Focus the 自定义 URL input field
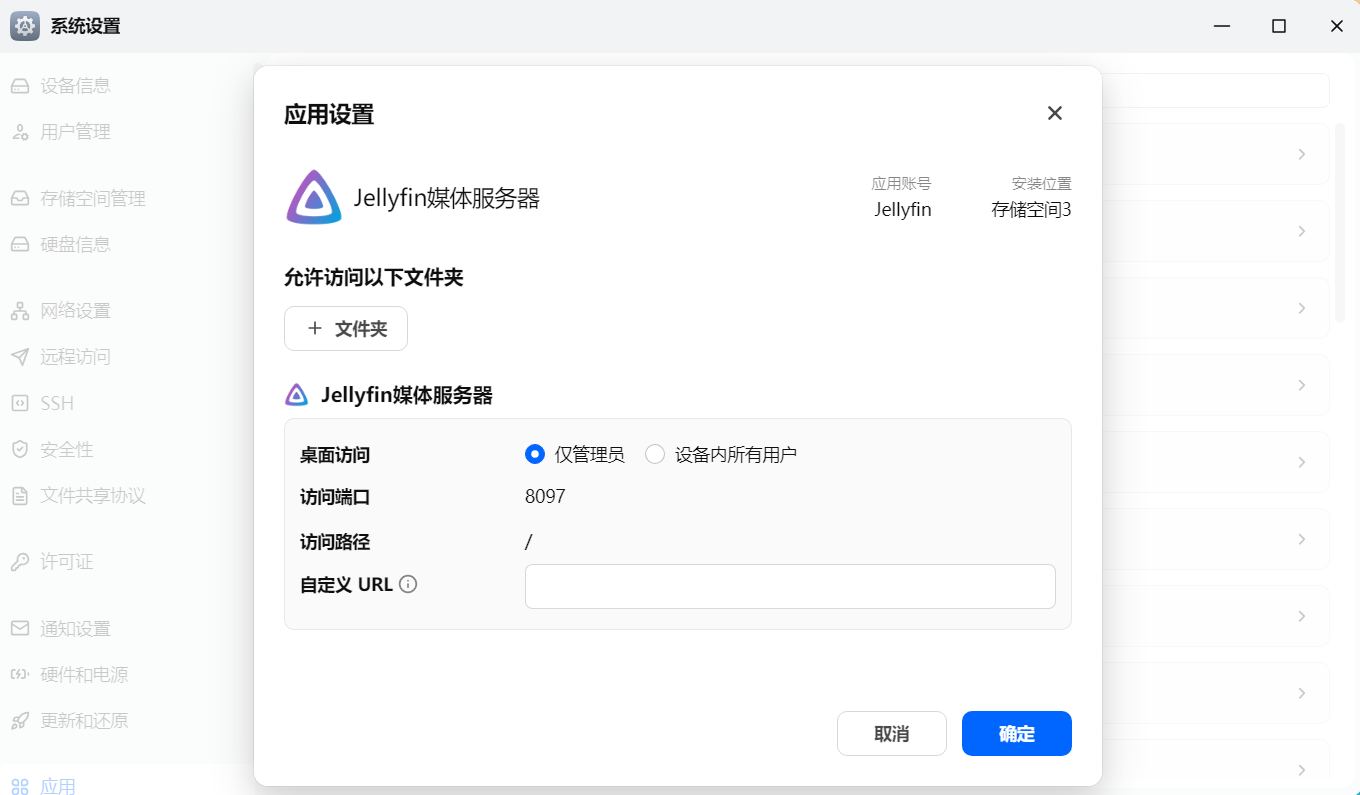Viewport: 1360px width, 795px height. [790, 586]
